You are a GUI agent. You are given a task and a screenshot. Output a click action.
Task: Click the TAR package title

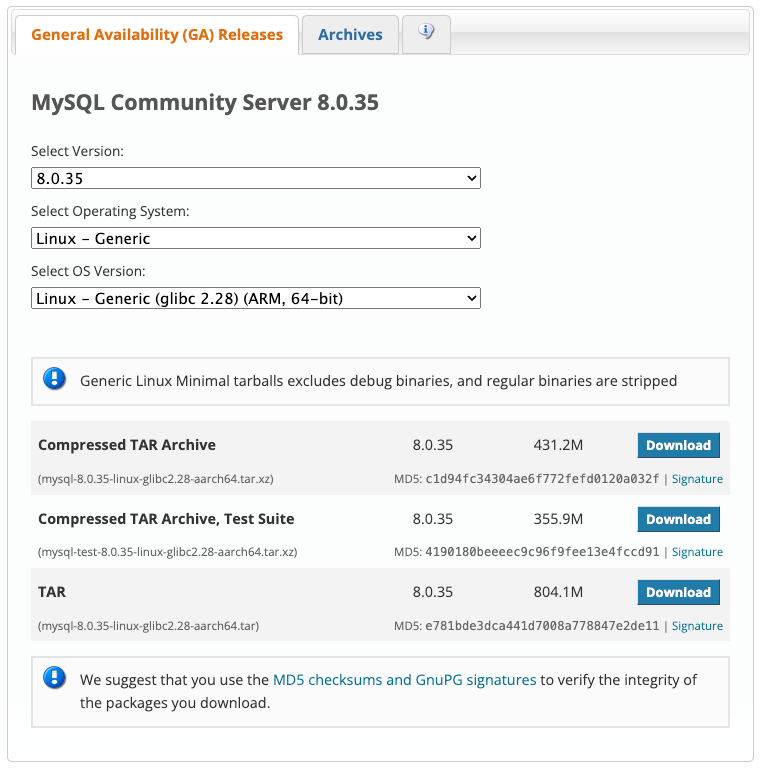[52, 592]
